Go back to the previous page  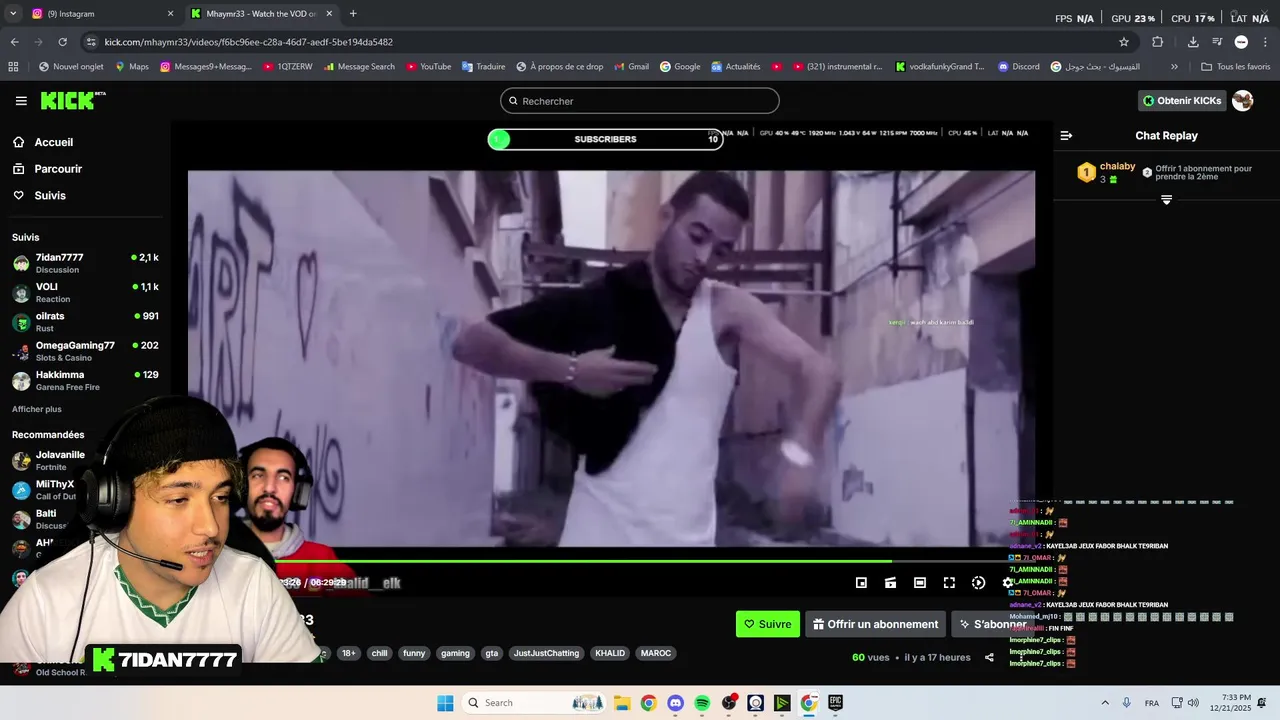14,42
